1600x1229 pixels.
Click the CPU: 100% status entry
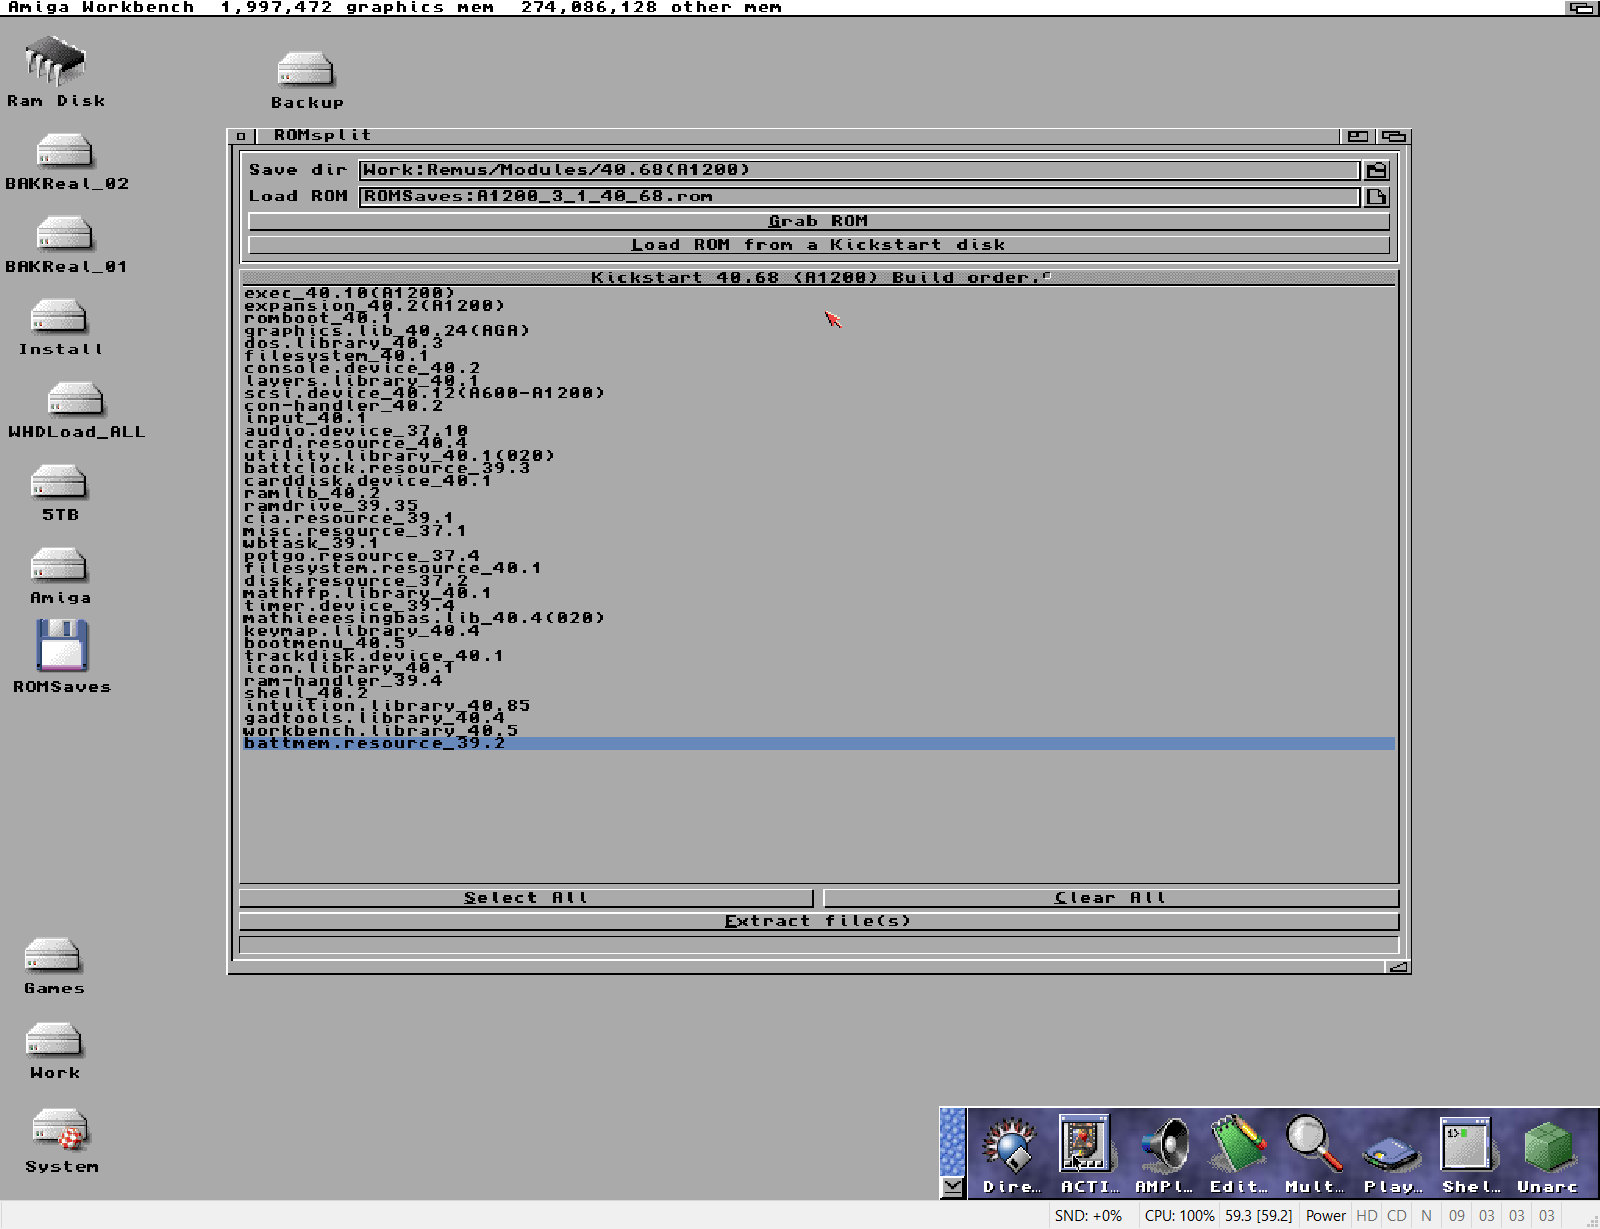pos(1179,1216)
